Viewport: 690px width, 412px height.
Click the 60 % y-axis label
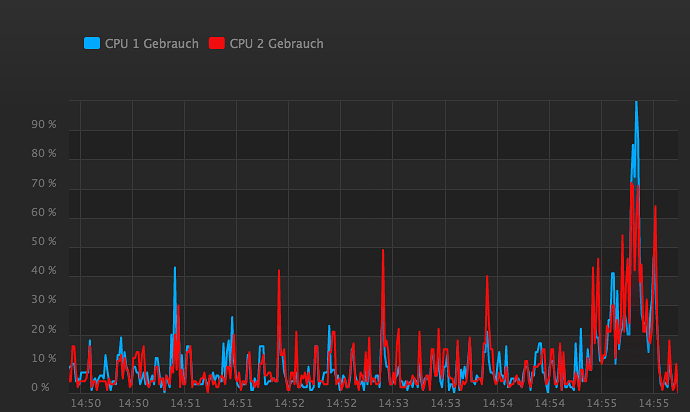(x=44, y=213)
